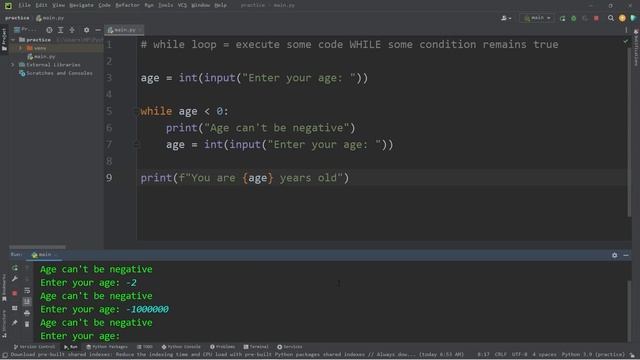This screenshot has height=360, width=640.
Task: Toggle the Structure side tool button
Action: [x=4, y=324]
